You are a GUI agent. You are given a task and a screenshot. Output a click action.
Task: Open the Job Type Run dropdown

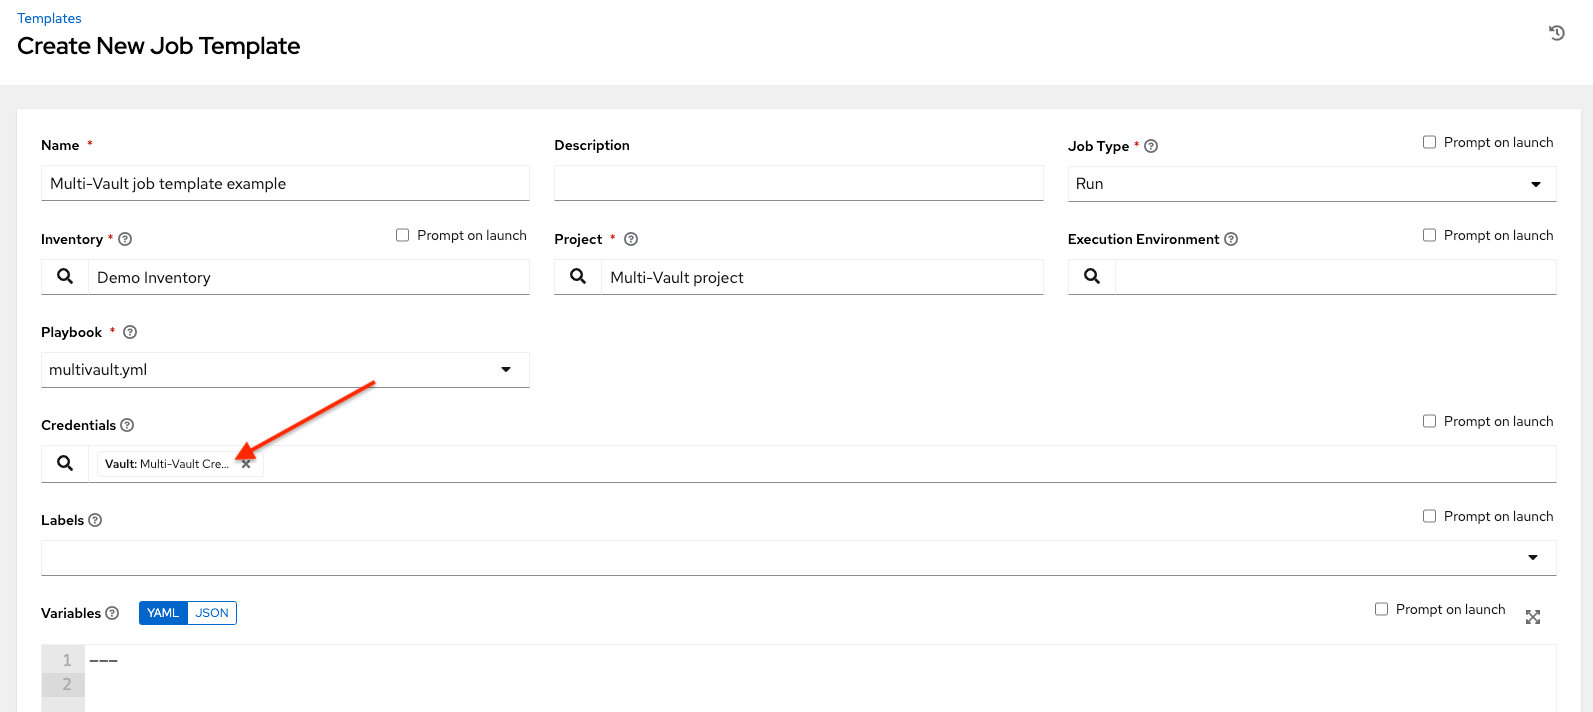click(x=1312, y=184)
